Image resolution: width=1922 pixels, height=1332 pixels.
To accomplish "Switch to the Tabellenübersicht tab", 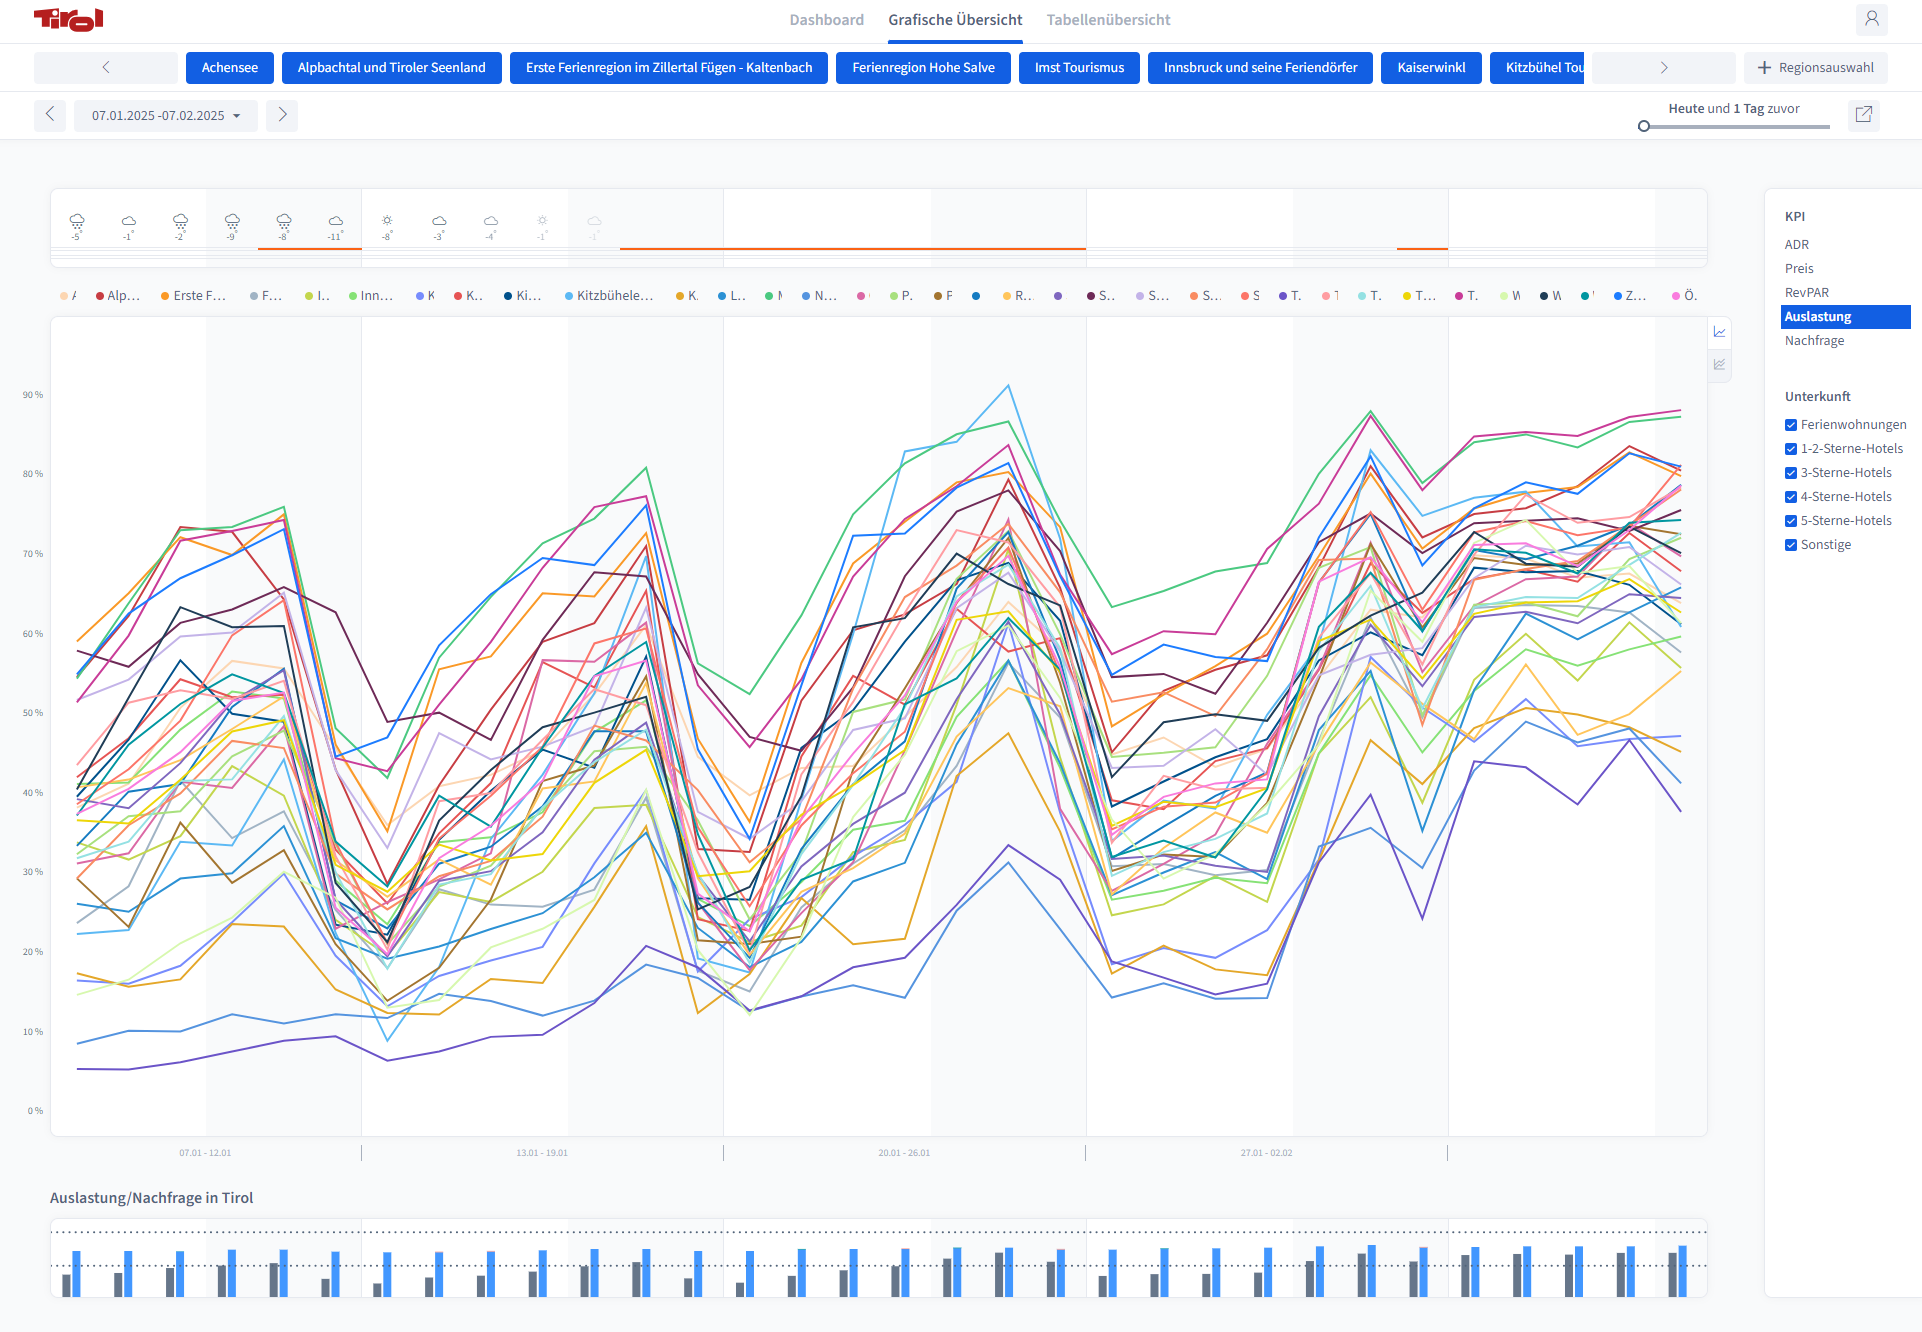I will (1108, 20).
